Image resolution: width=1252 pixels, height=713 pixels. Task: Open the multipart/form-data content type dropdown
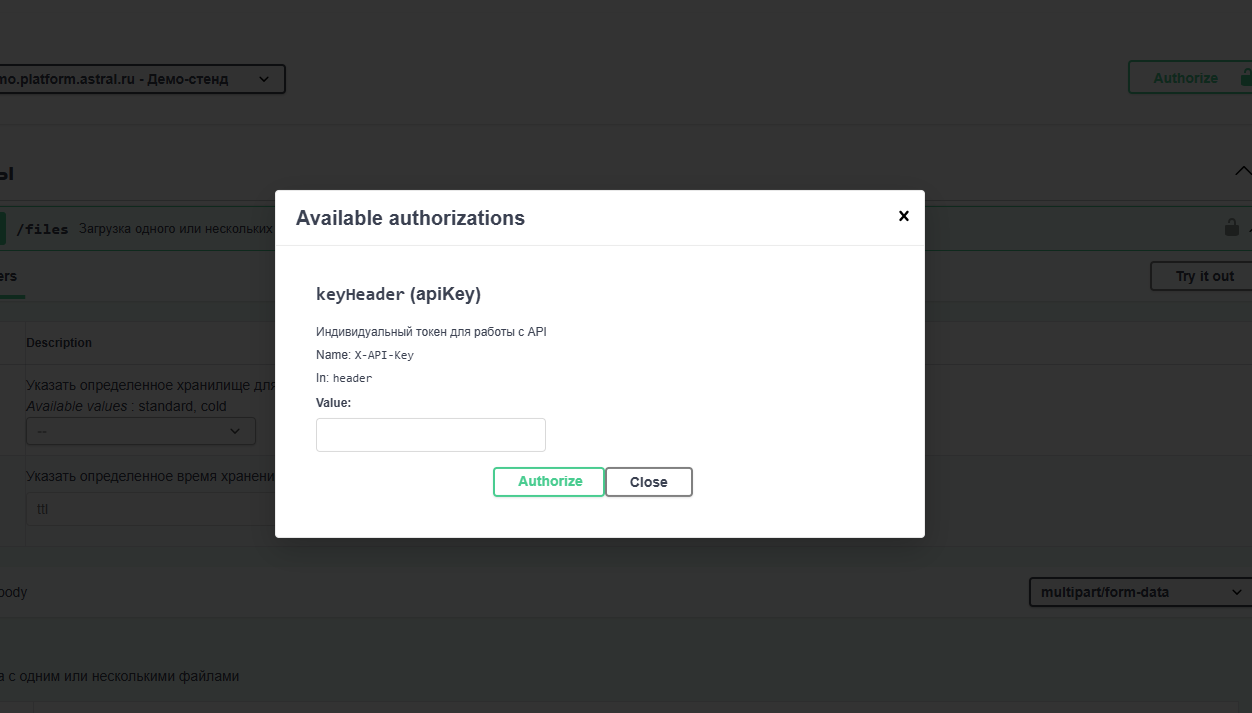point(1140,592)
